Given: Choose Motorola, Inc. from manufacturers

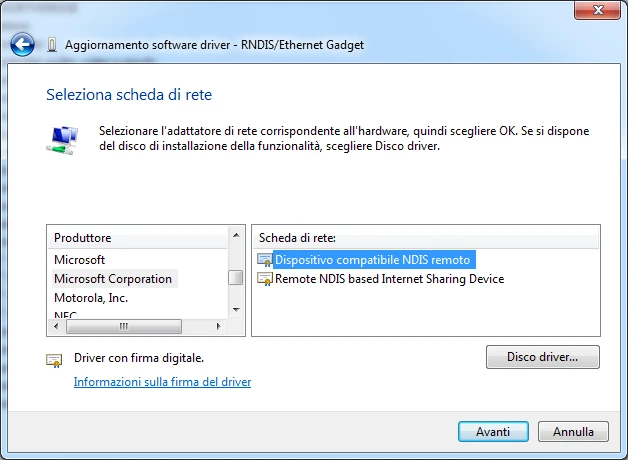Looking at the screenshot, I should [x=91, y=298].
